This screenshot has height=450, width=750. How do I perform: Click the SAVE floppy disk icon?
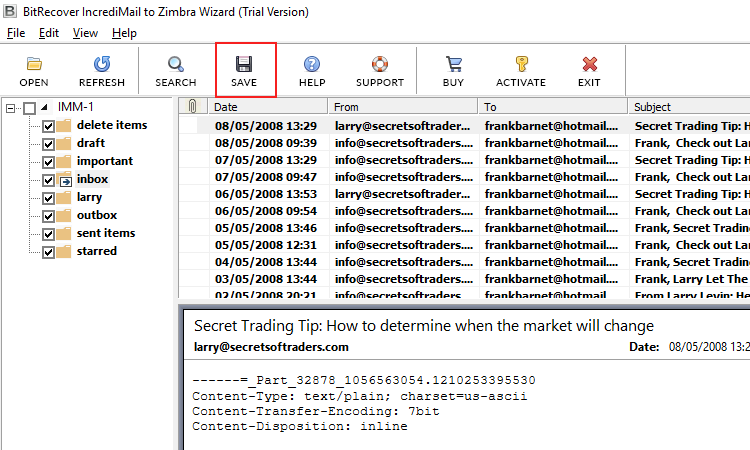tap(244, 64)
